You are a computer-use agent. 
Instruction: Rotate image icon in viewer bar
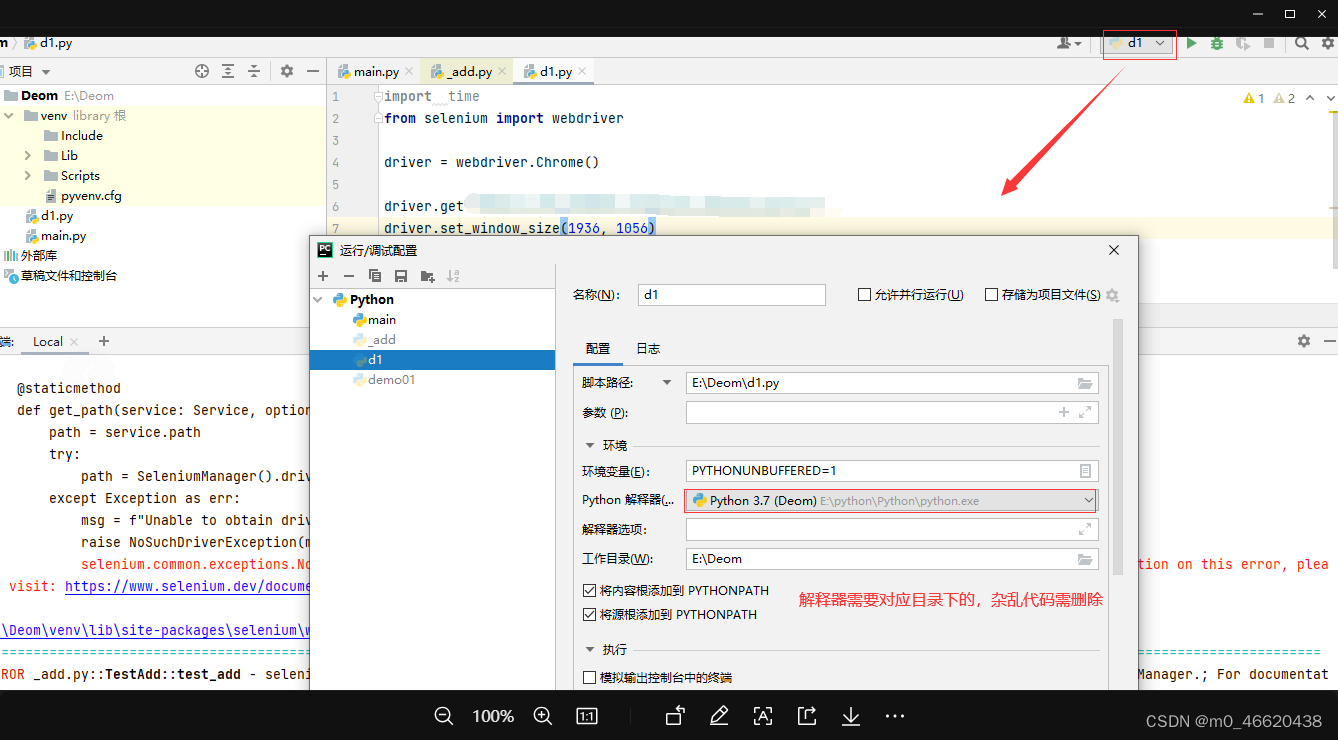(x=675, y=716)
